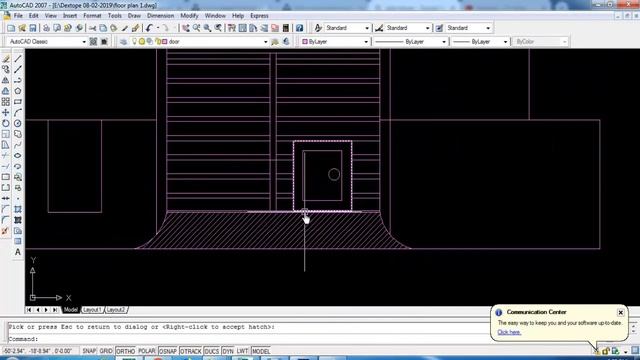Toggle DYN dynamic input
The height and width of the screenshot is (360, 640).
point(228,351)
